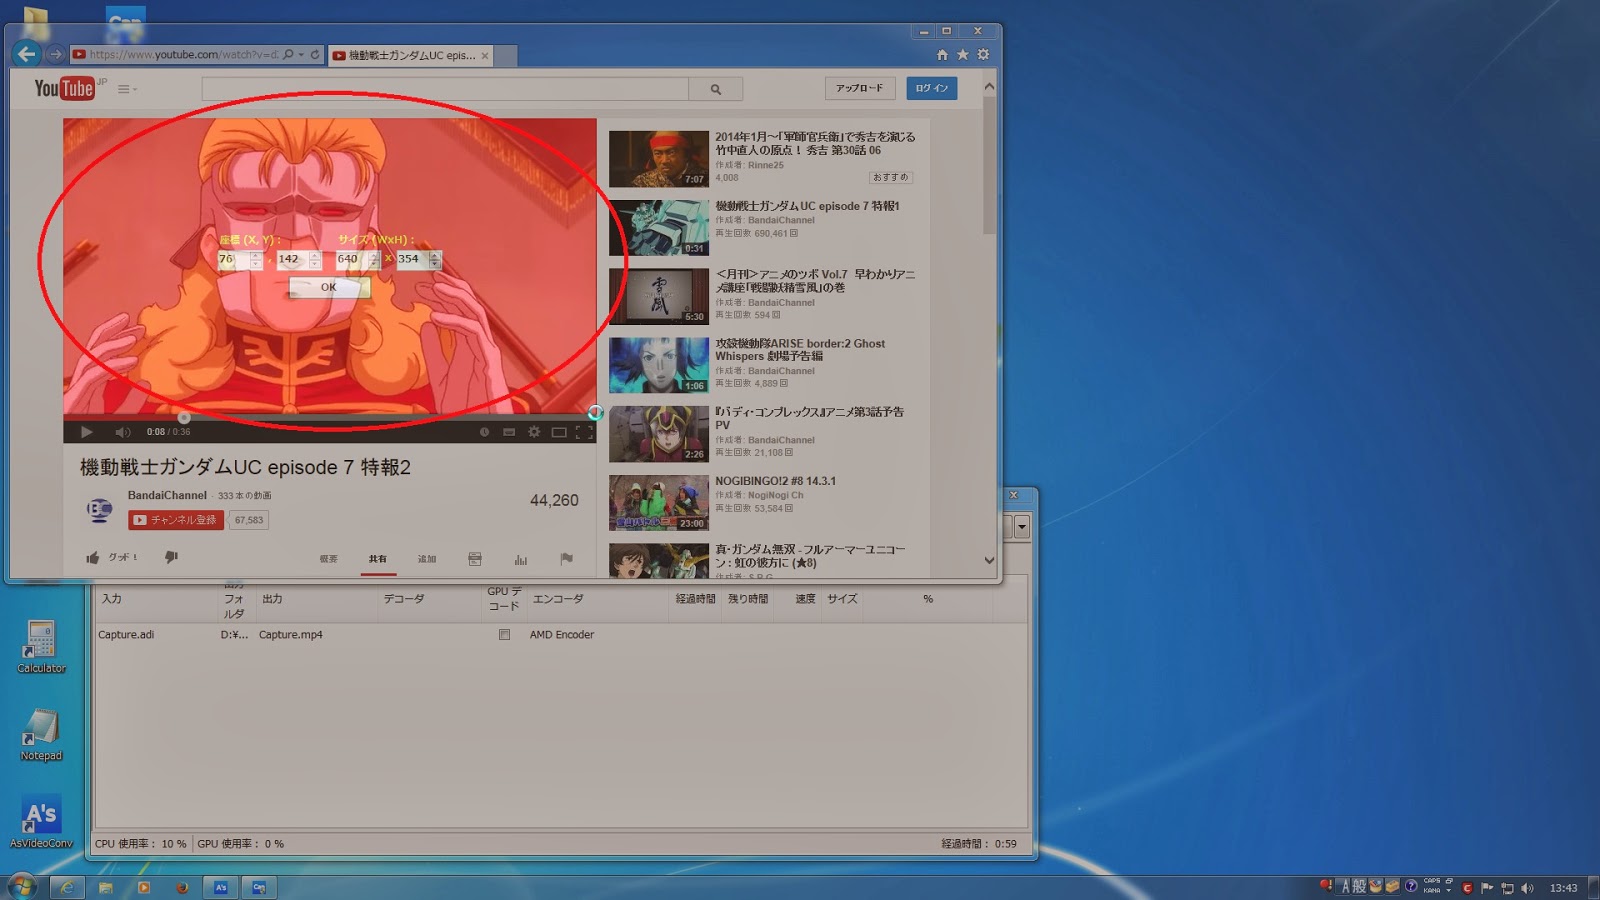
Task: Decrease the height 354 spinner
Action: point(434,264)
